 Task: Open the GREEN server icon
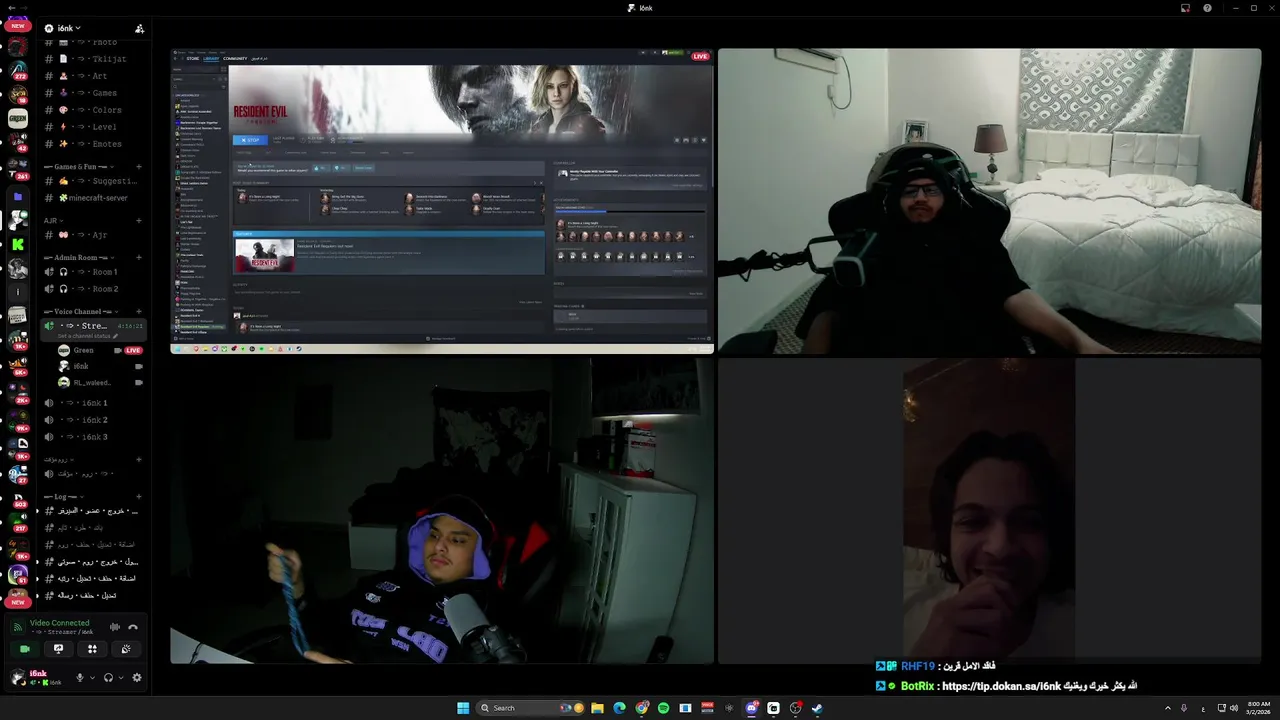18,119
